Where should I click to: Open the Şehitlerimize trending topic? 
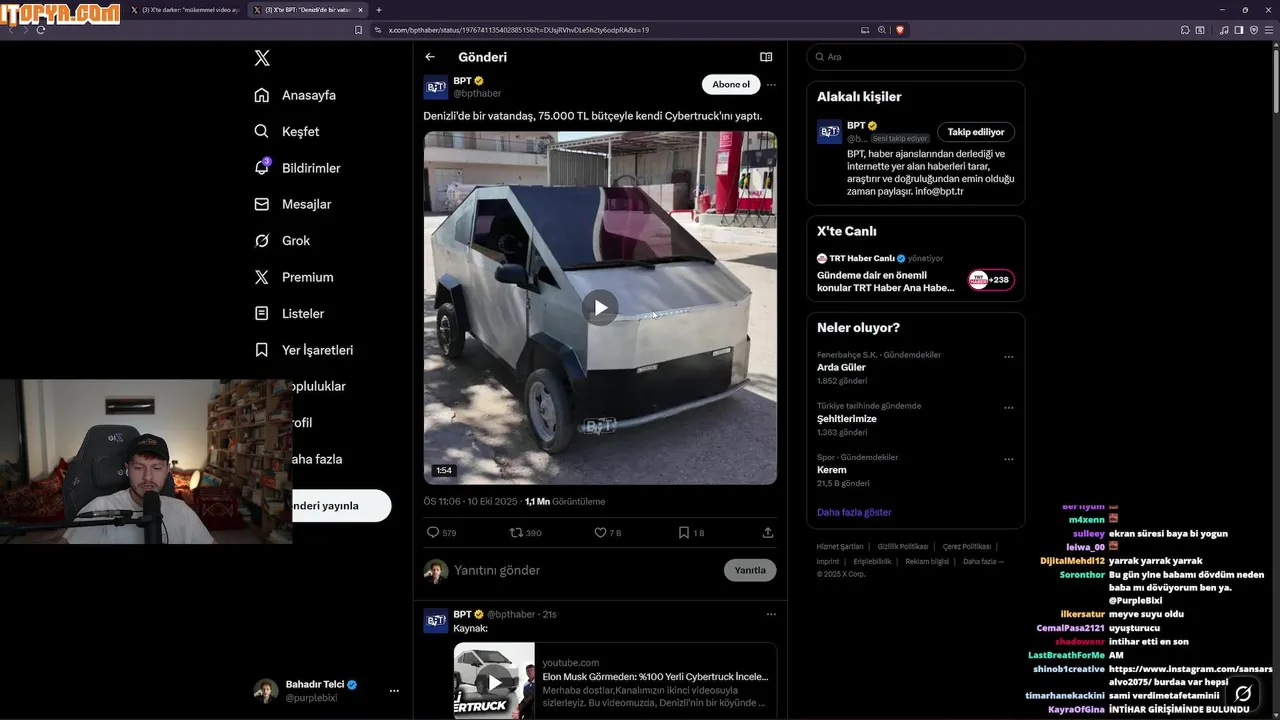point(847,419)
